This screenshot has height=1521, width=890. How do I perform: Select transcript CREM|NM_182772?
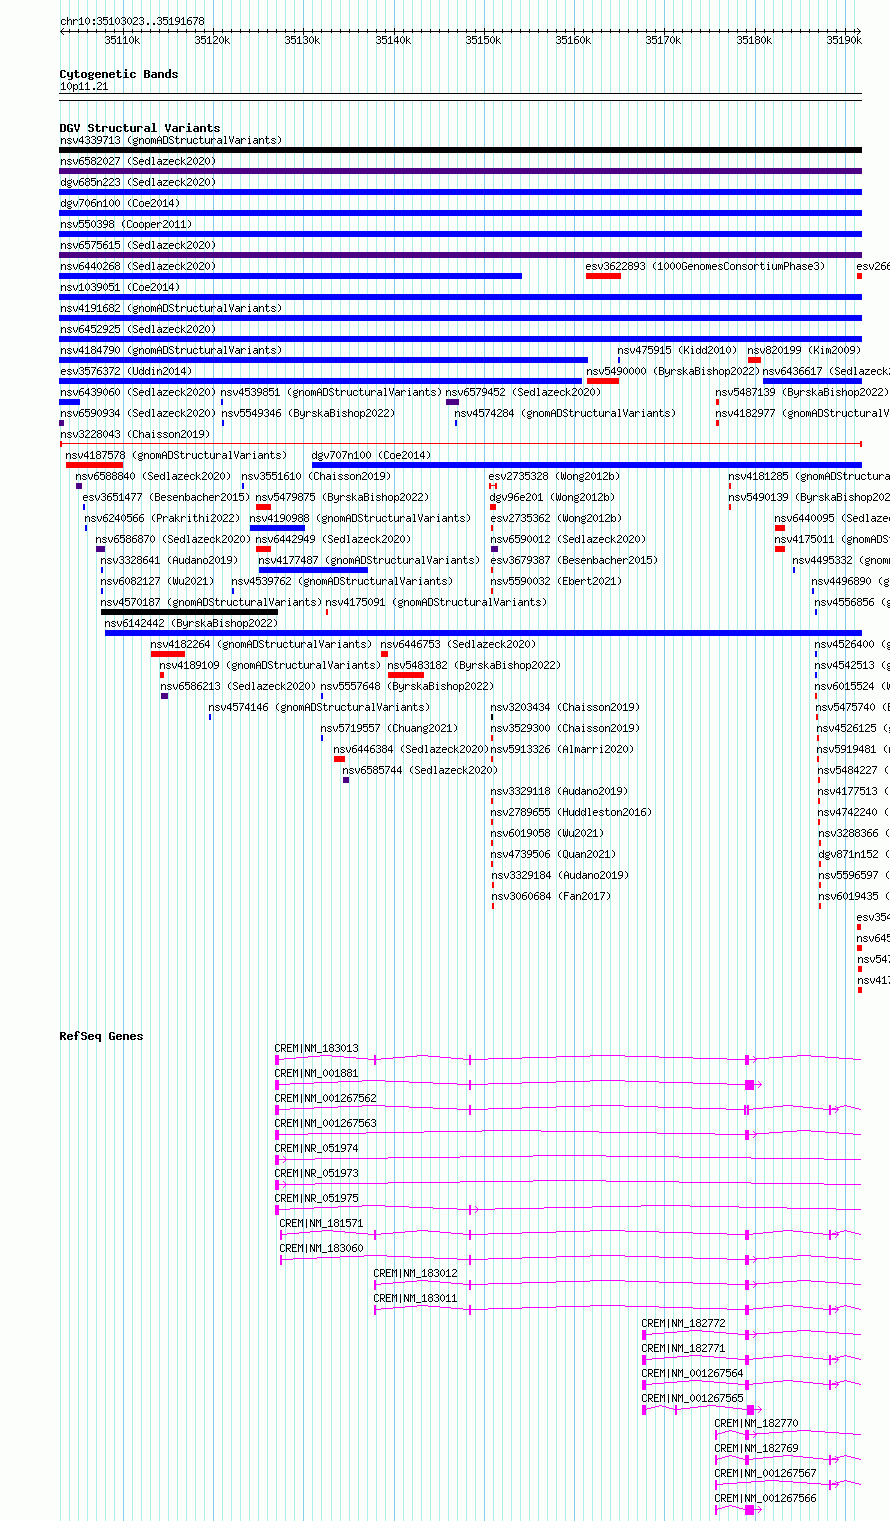pyautogui.click(x=684, y=1323)
